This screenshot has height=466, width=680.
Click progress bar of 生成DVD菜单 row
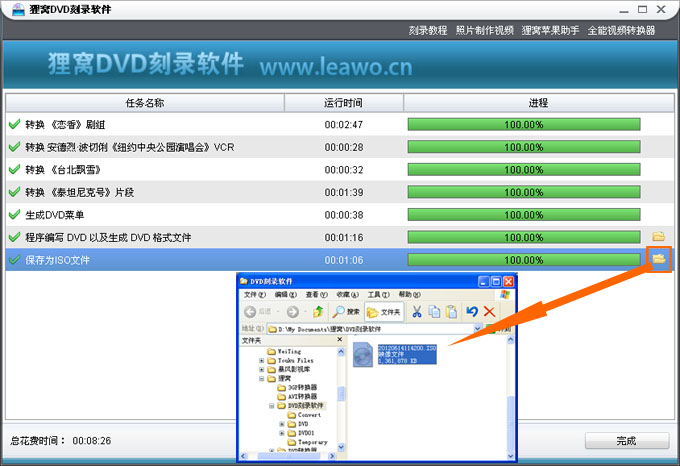pyautogui.click(x=524, y=215)
